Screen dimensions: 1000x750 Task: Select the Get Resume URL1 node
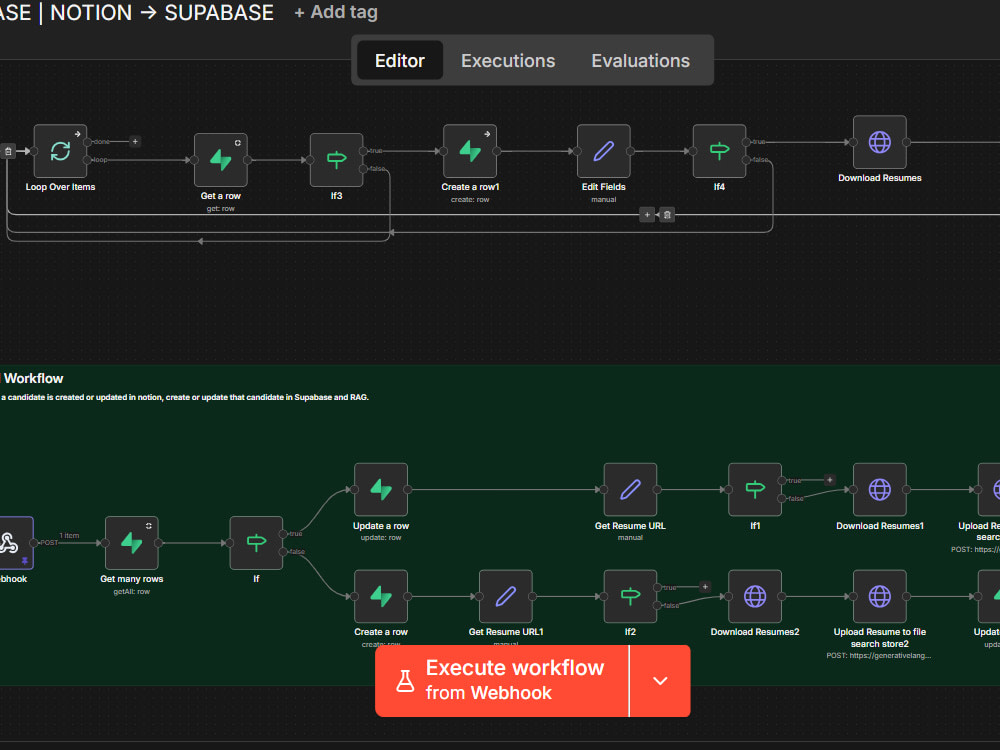(506, 596)
